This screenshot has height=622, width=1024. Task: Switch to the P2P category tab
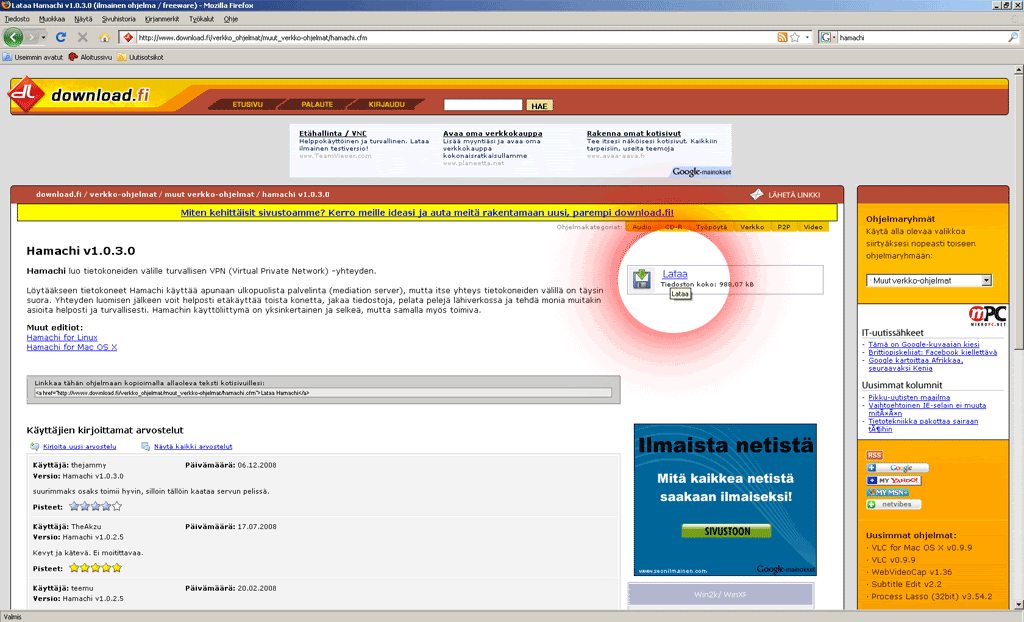[x=784, y=227]
